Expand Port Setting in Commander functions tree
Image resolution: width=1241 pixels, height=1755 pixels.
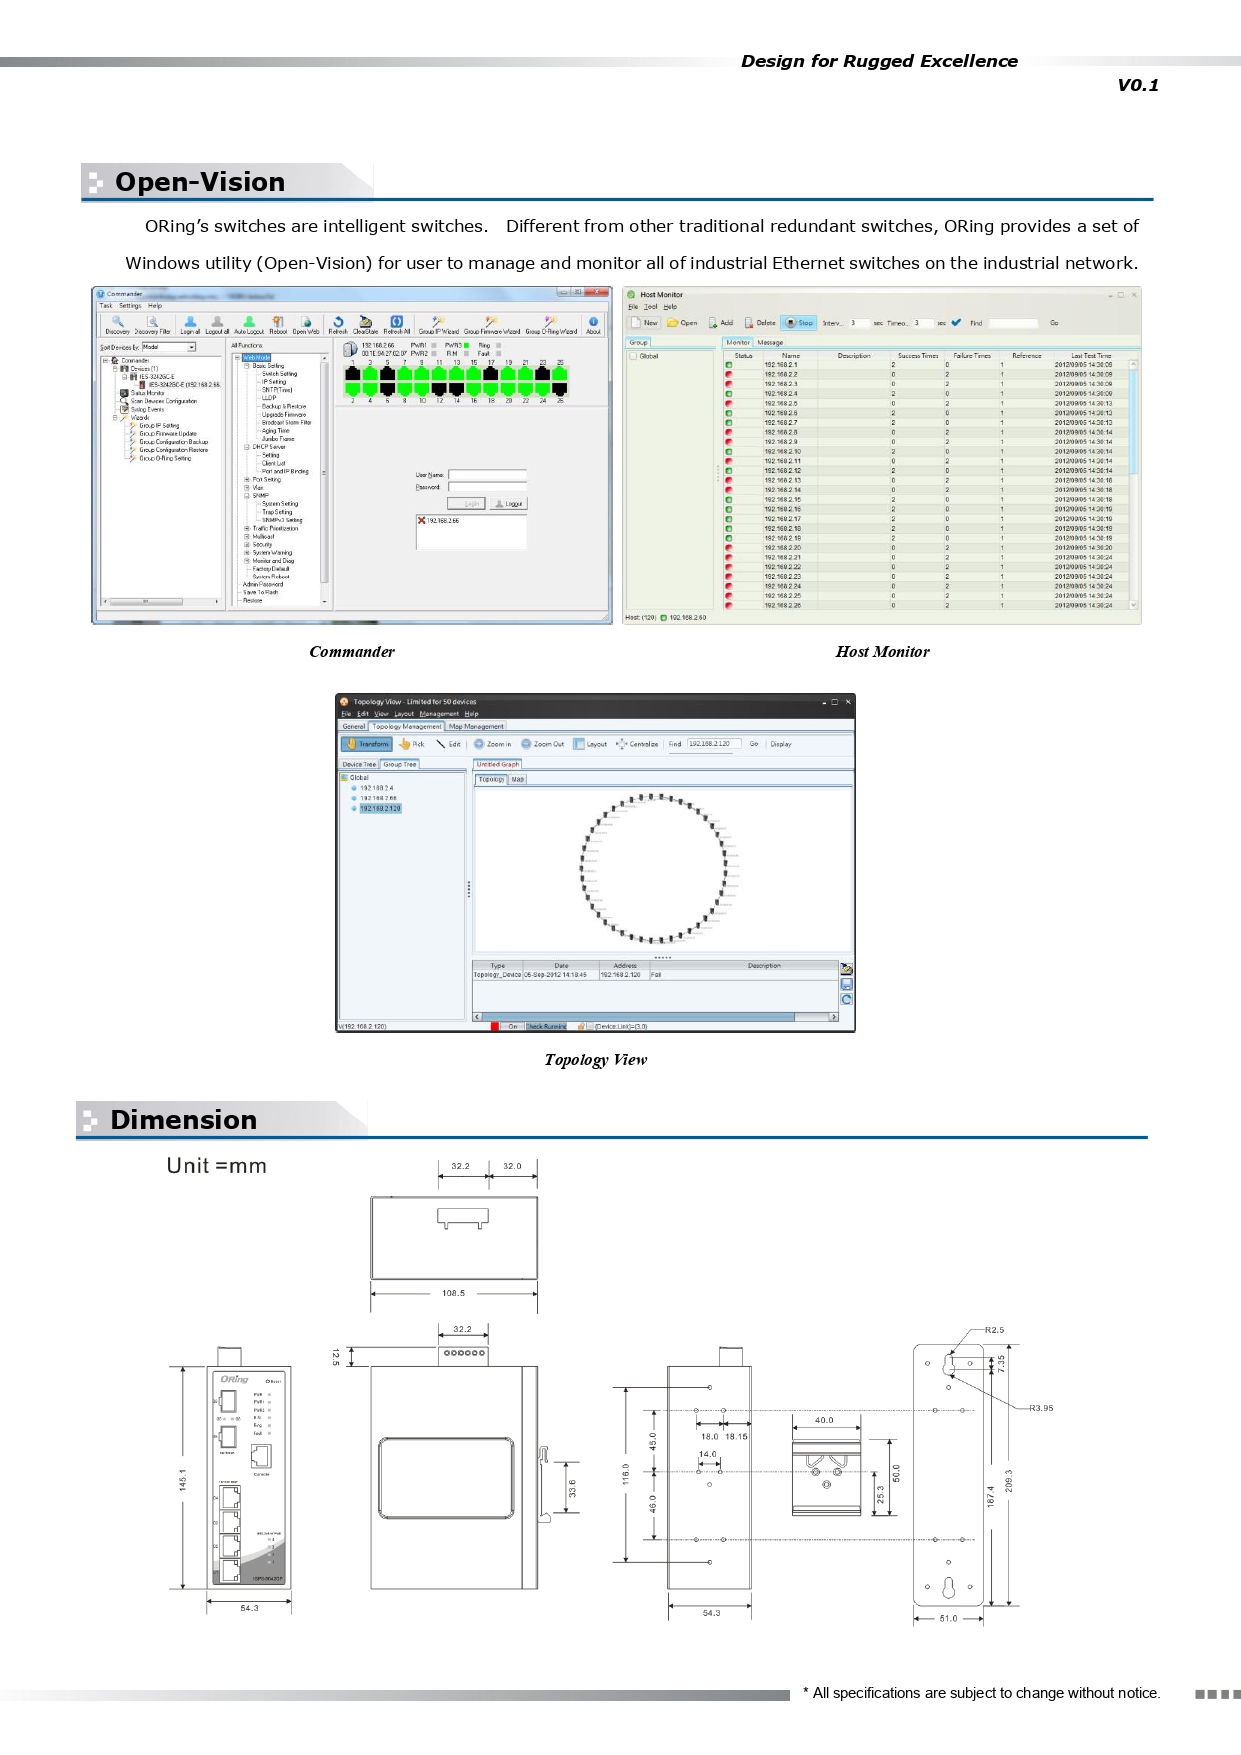tap(247, 479)
